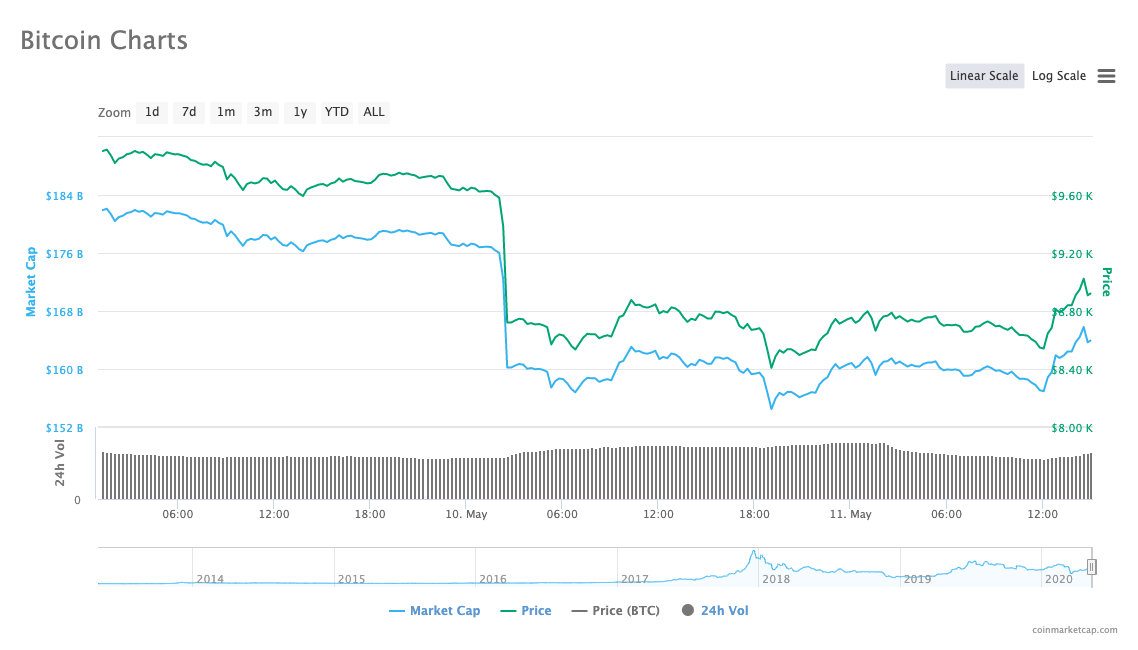Grab the navigator range handle at 2020
The height and width of the screenshot is (650, 1138).
(1091, 567)
